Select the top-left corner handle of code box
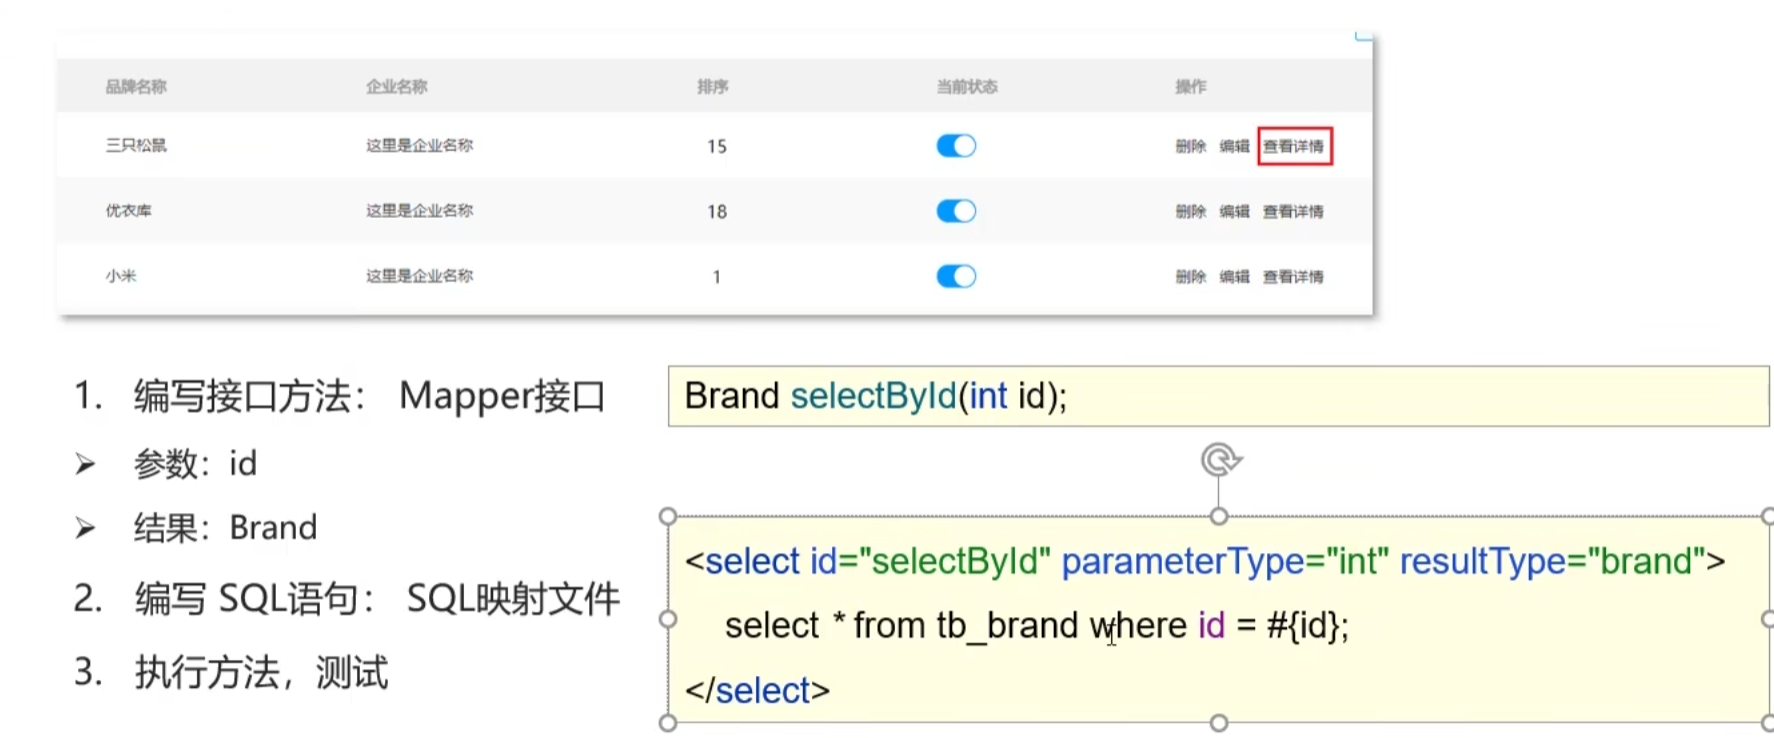This screenshot has width=1774, height=738. click(x=668, y=516)
